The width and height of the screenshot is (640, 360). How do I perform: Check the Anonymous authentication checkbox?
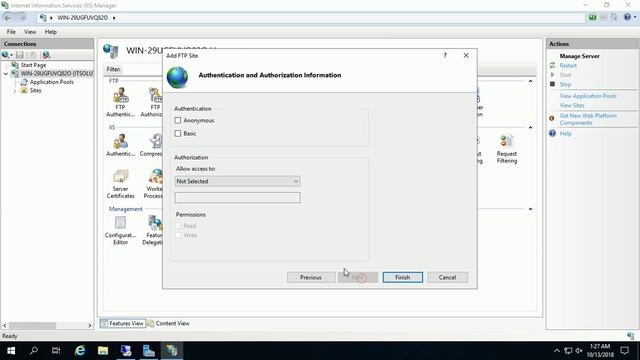point(178,120)
